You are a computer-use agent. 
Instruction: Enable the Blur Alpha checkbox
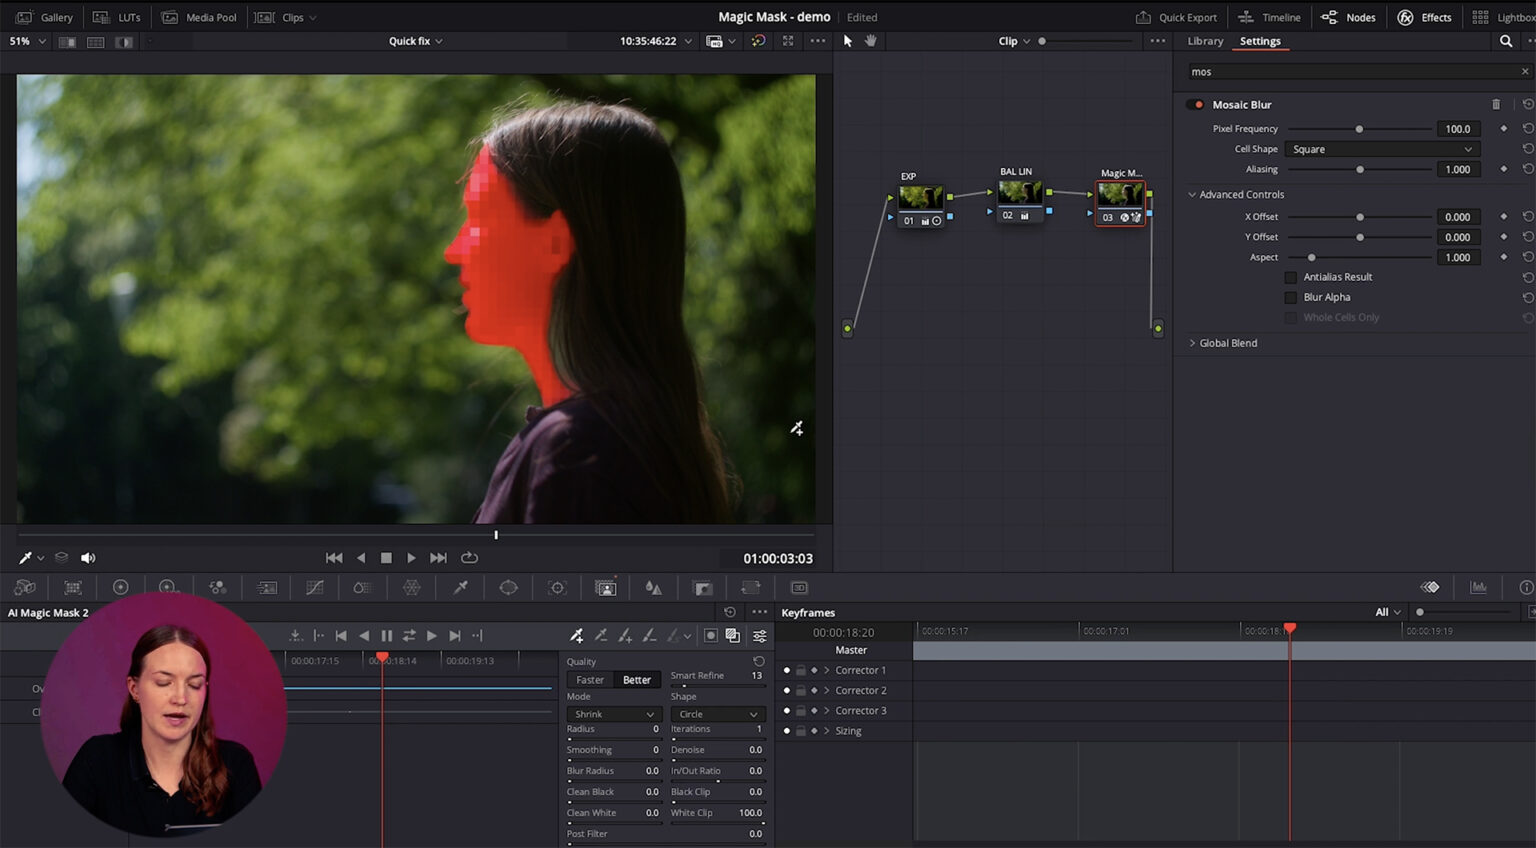point(1290,297)
